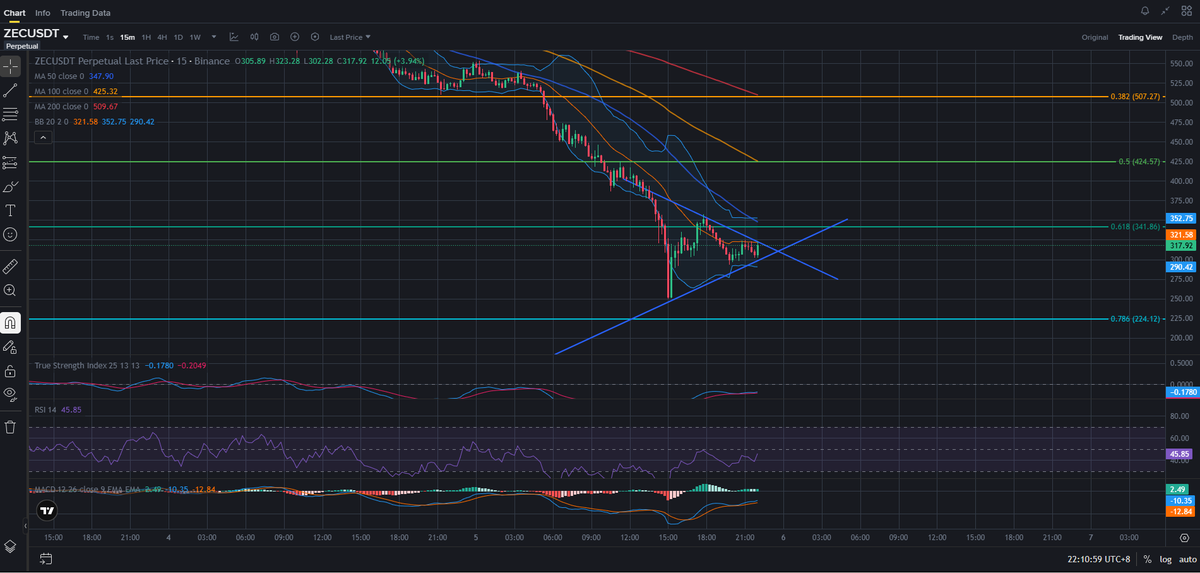
Task: Switch to the Chart tab
Action: click(15, 12)
